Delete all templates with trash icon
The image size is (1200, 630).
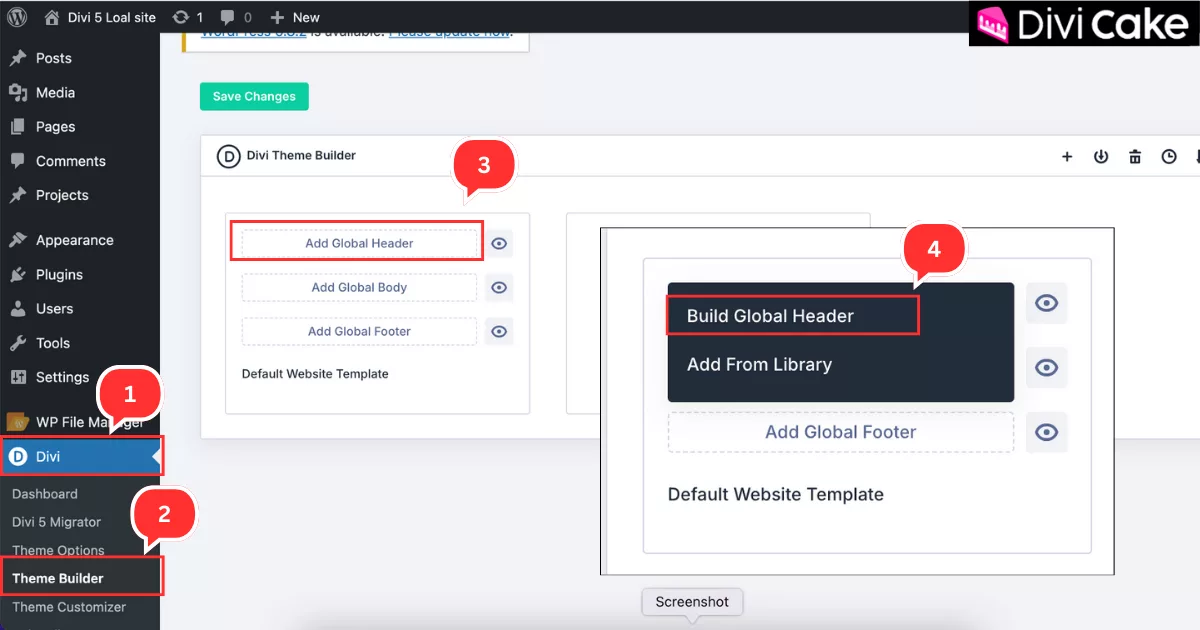pyautogui.click(x=1135, y=157)
